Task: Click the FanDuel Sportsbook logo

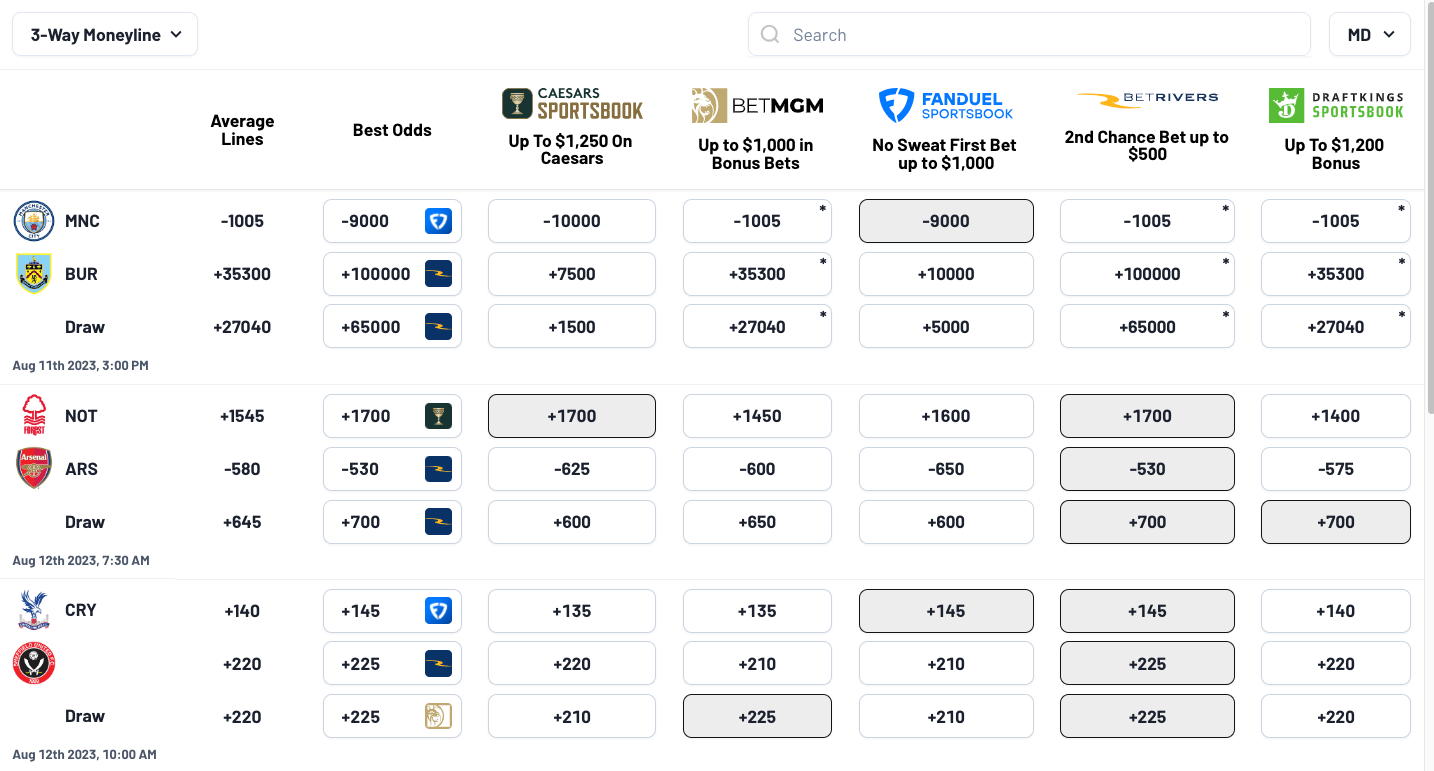Action: tap(946, 105)
